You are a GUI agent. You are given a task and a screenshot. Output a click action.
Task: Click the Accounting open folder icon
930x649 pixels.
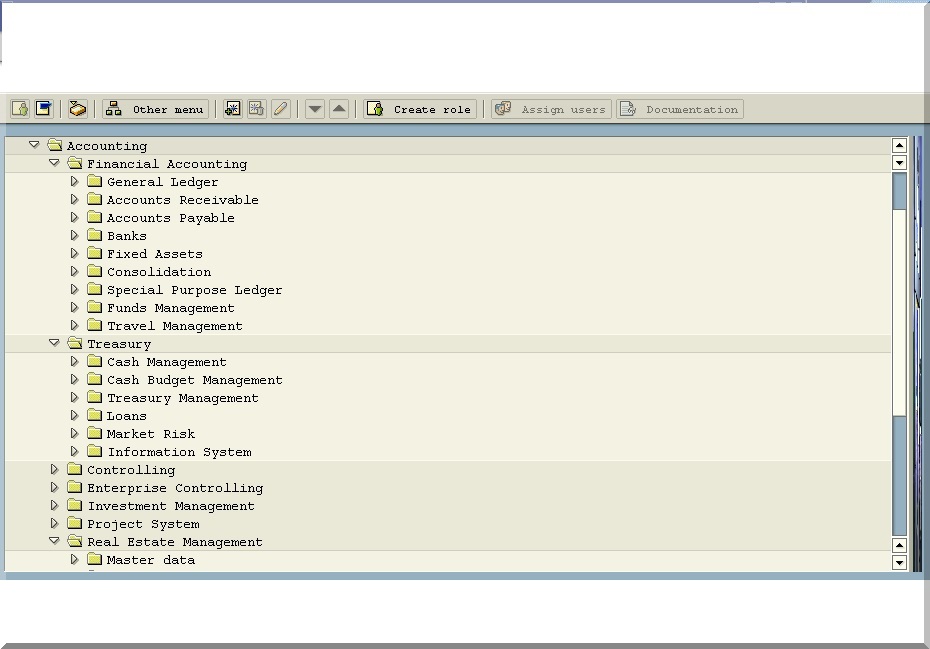pos(55,145)
